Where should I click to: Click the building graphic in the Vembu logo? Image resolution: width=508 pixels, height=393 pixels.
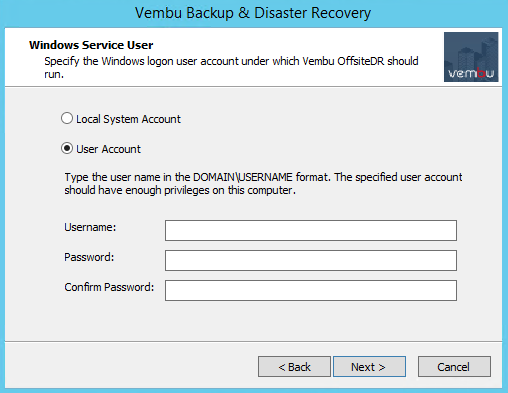[471, 52]
